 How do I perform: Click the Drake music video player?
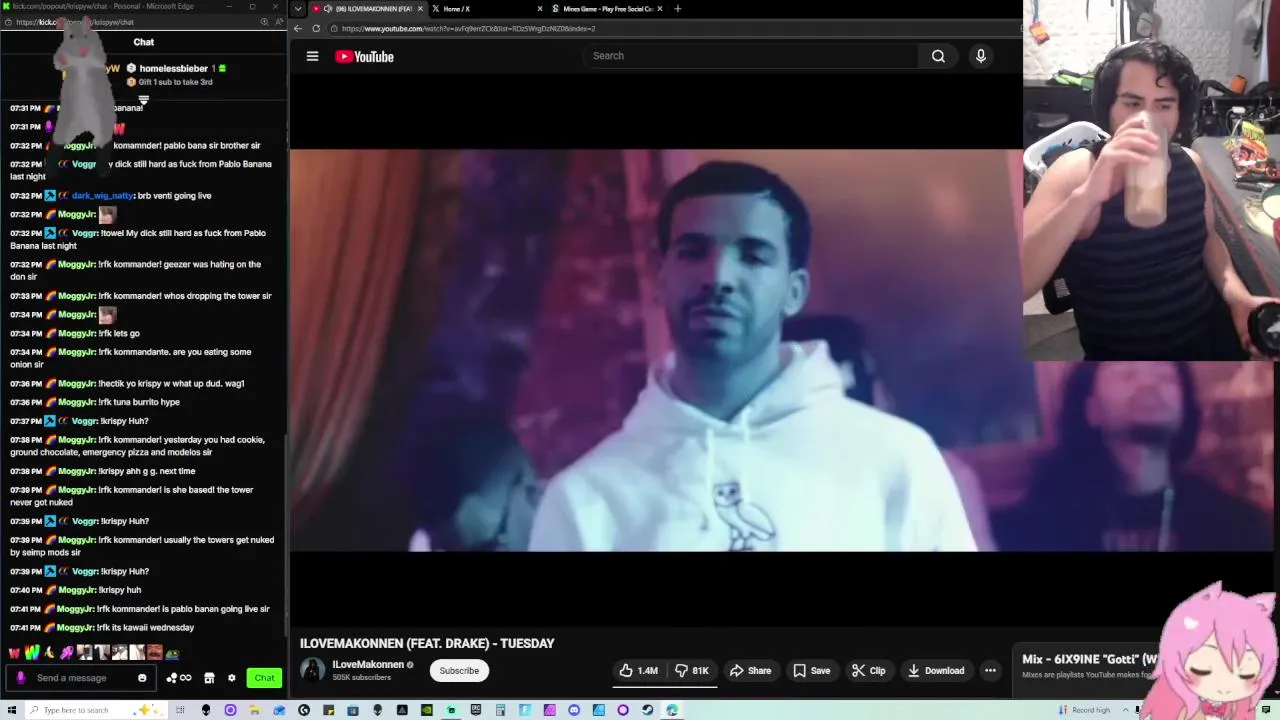pyautogui.click(x=656, y=350)
